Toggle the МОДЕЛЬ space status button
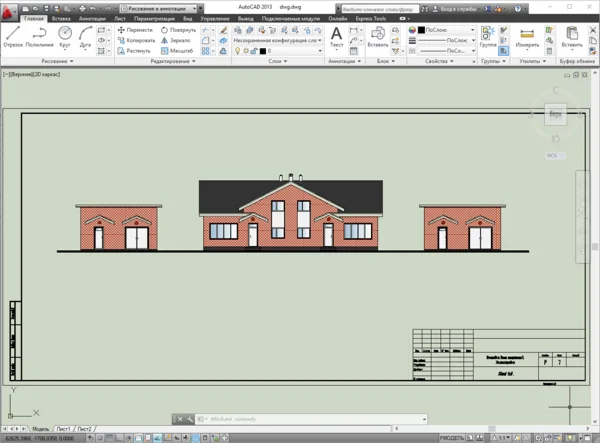The width and height of the screenshot is (600, 443). [451, 437]
